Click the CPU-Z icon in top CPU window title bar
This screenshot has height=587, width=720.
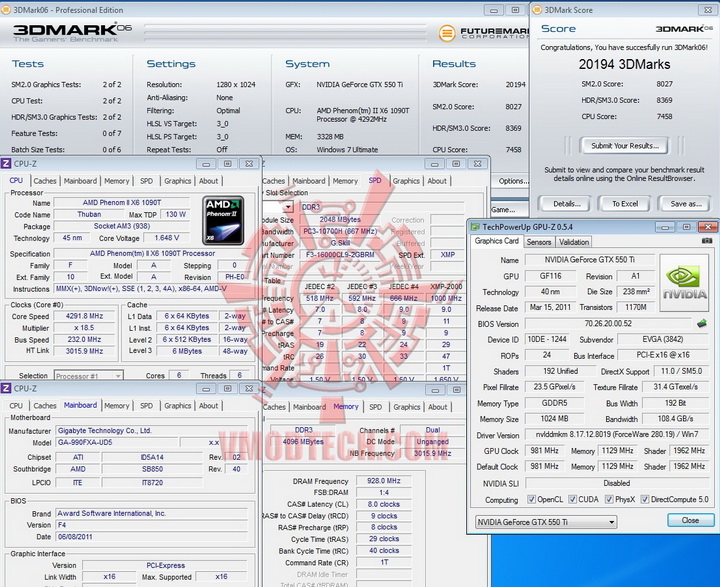[6, 164]
